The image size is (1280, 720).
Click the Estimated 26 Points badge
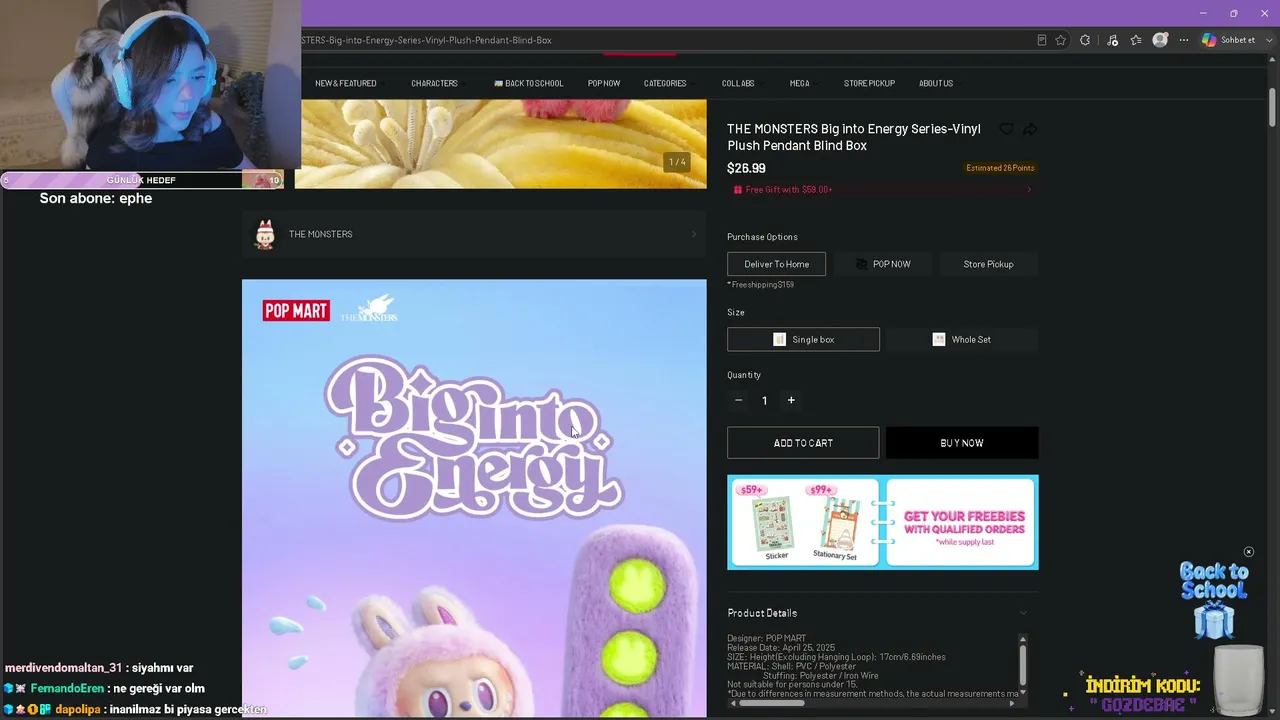tap(1000, 168)
